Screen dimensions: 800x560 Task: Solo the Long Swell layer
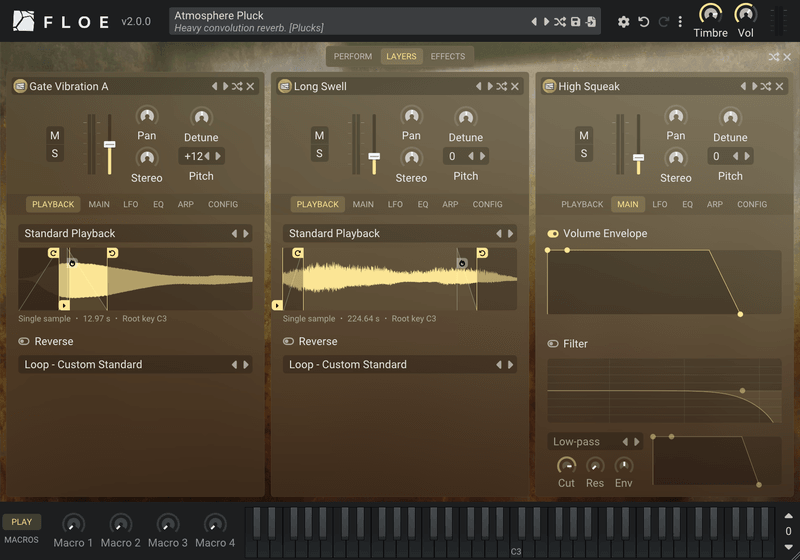(x=319, y=153)
